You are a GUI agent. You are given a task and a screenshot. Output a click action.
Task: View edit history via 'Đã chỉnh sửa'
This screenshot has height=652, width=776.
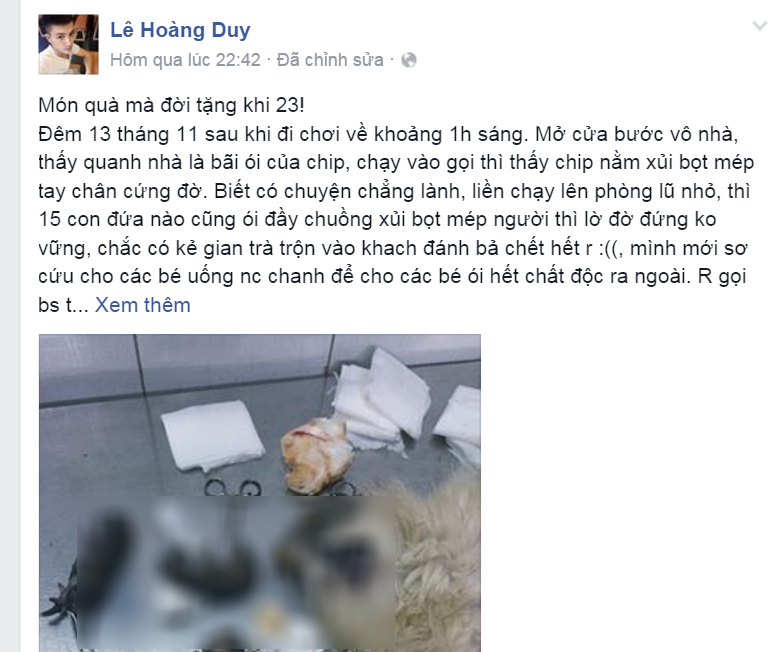330,60
